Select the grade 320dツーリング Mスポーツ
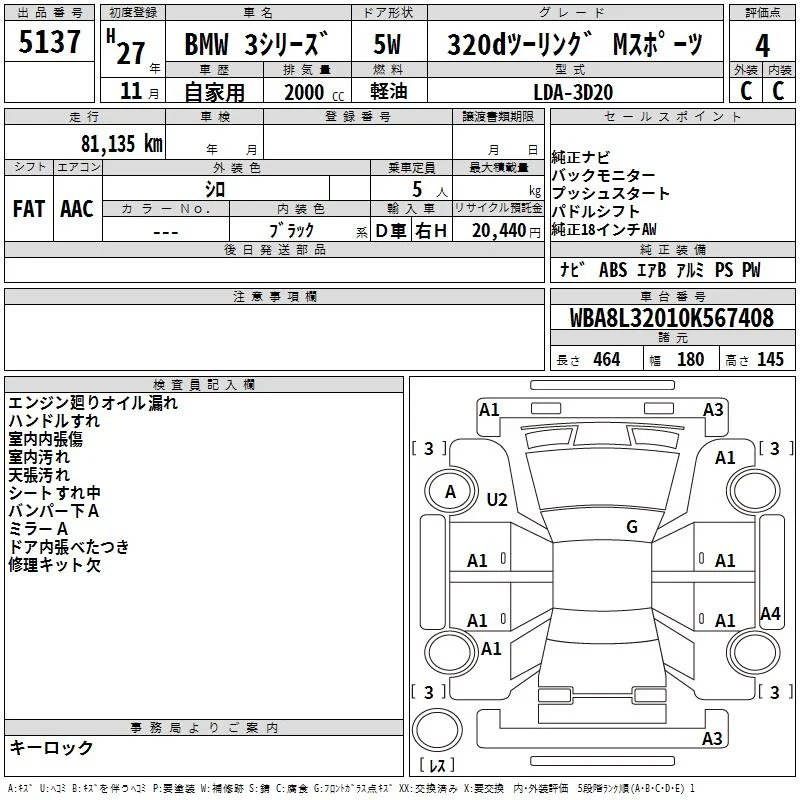Image resolution: width=800 pixels, height=800 pixels. 575,44
